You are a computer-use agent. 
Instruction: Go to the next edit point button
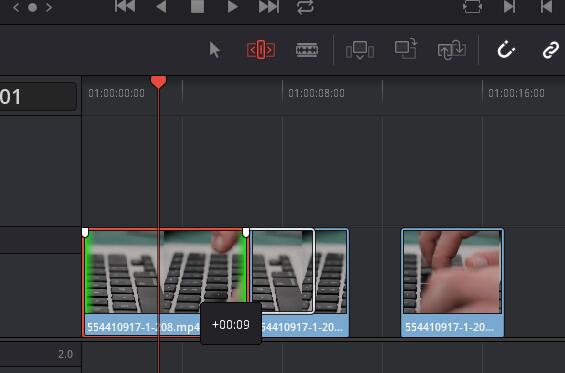click(509, 6)
